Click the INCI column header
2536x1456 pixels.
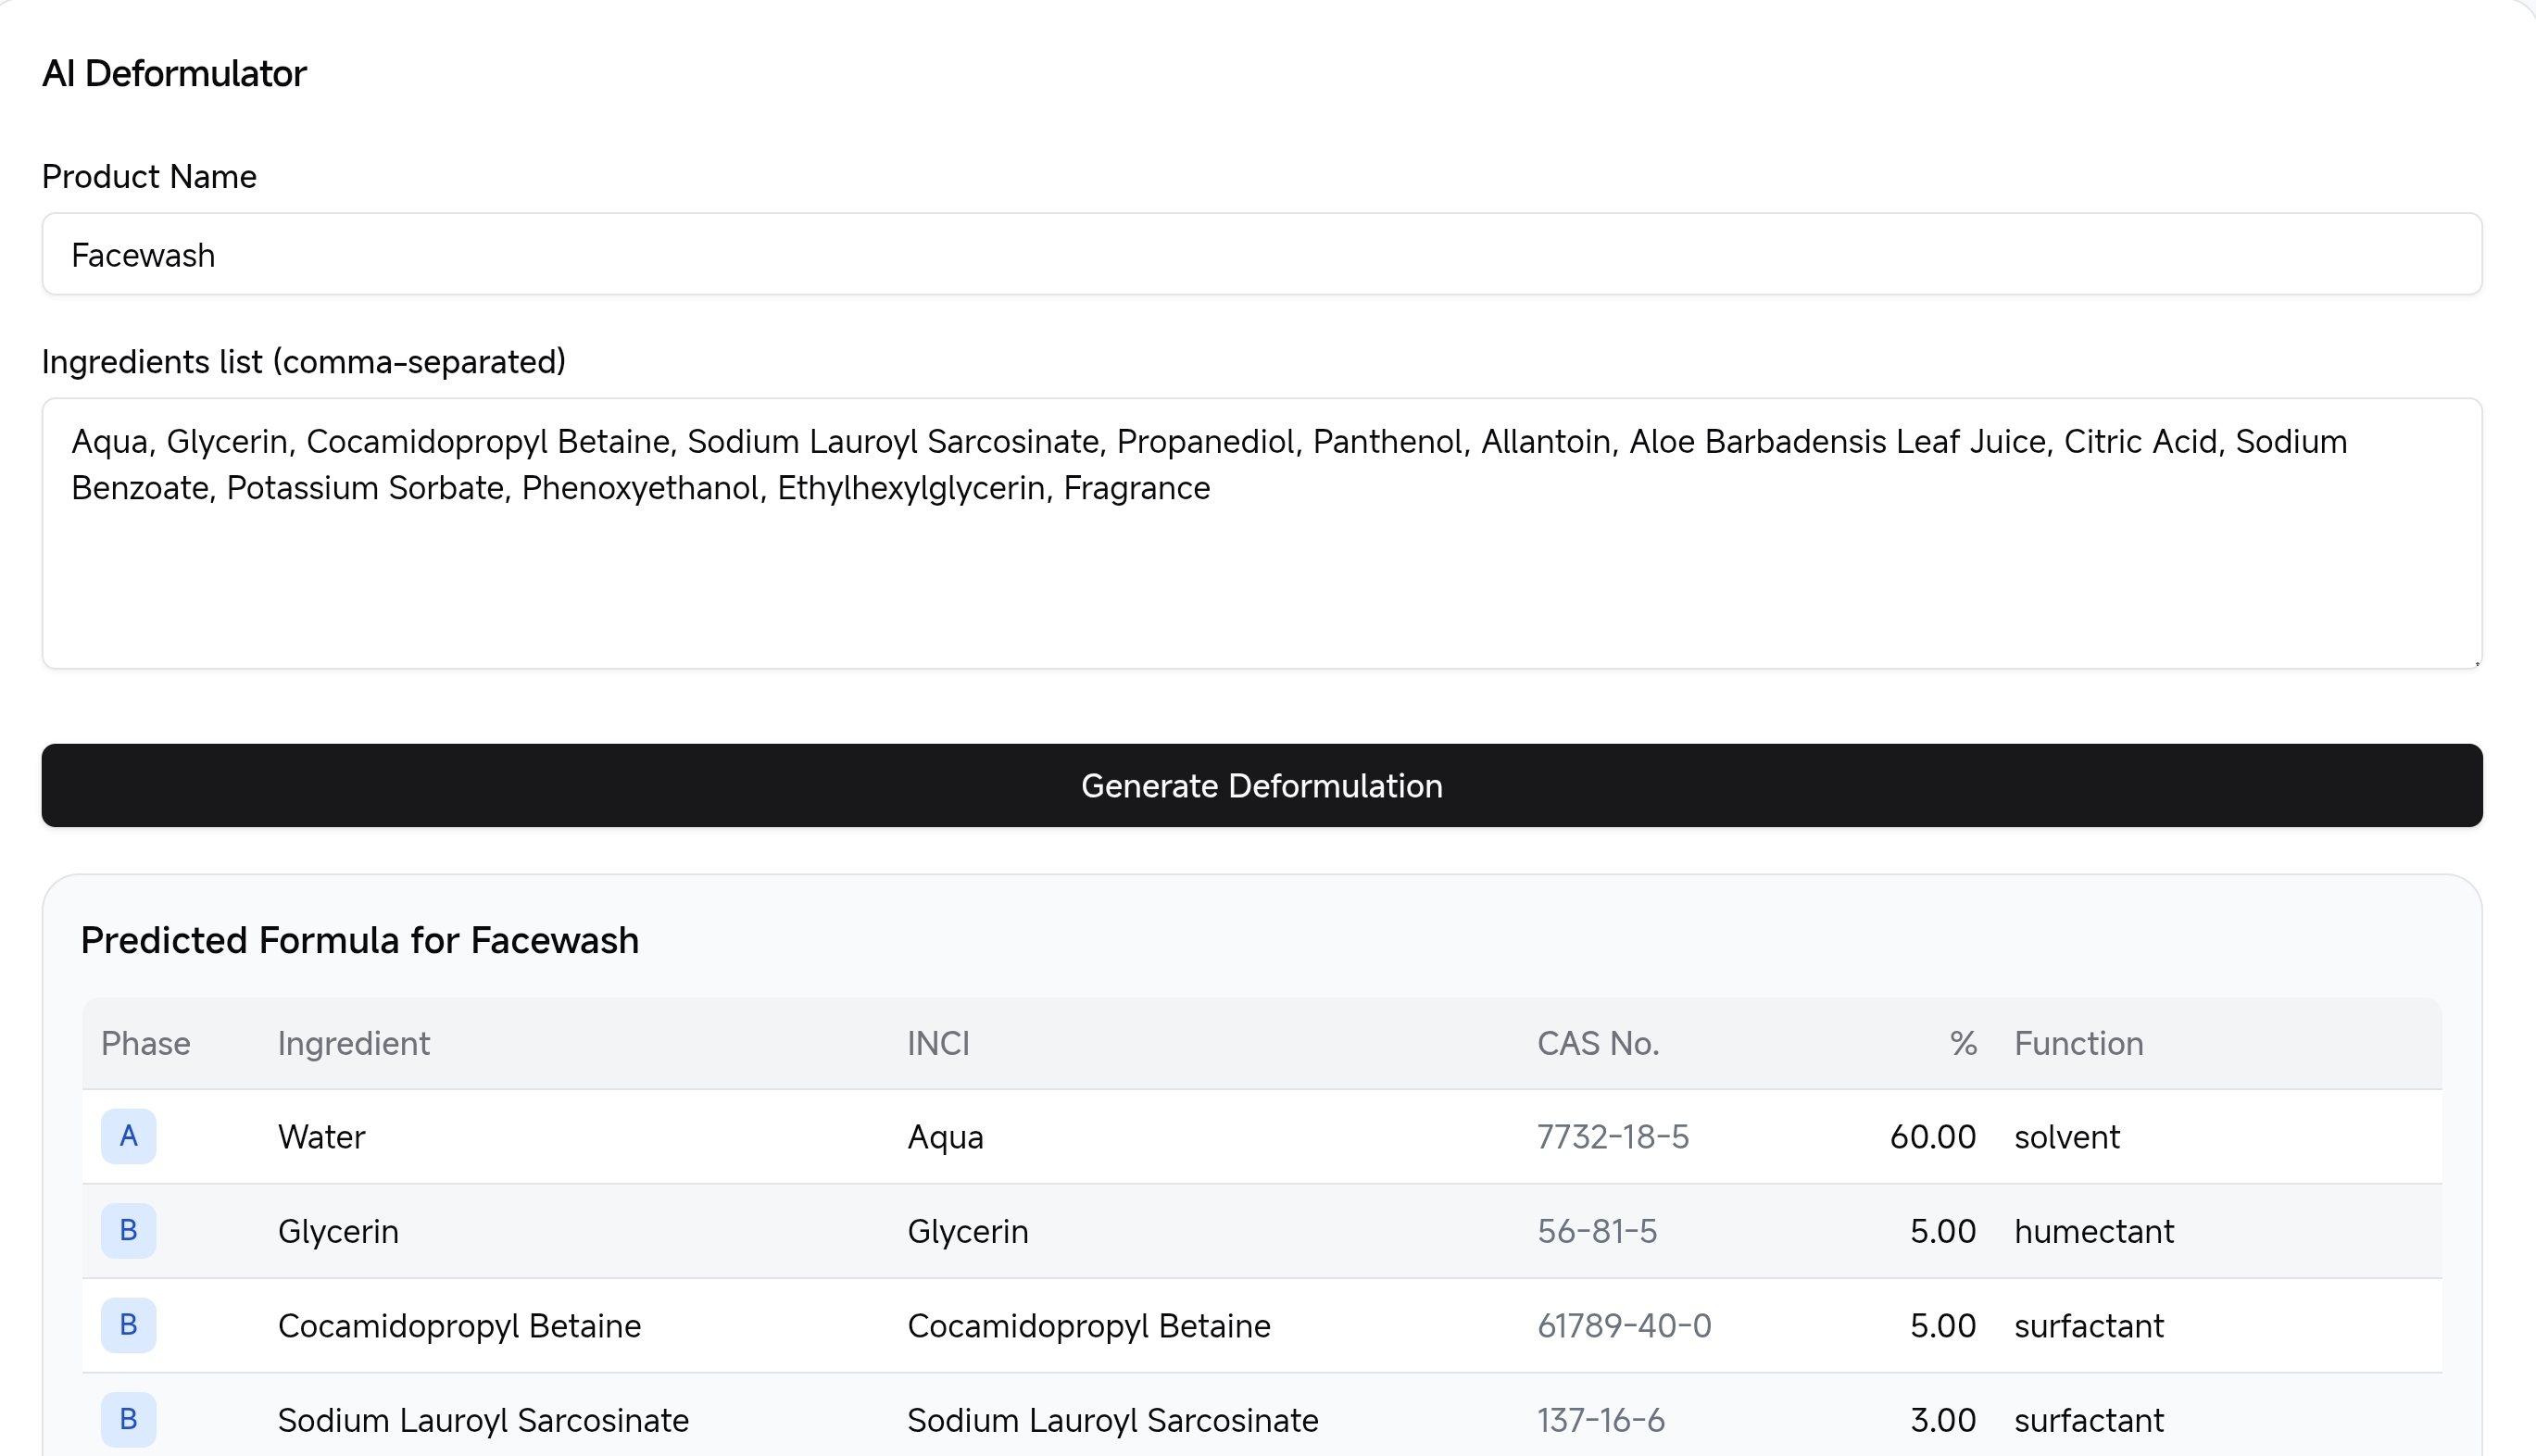click(938, 1043)
